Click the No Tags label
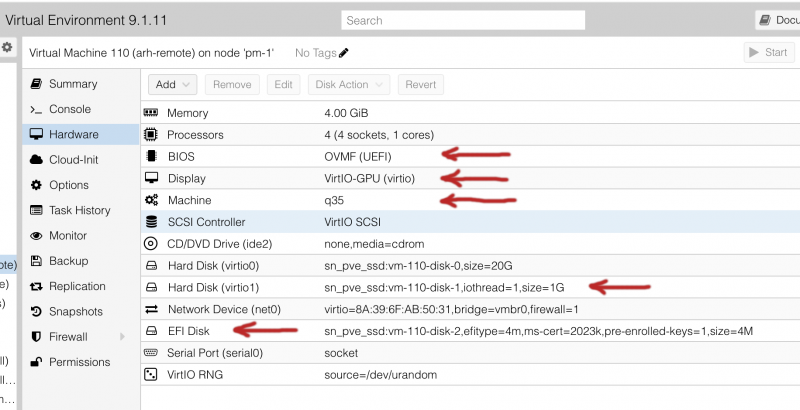 315,53
